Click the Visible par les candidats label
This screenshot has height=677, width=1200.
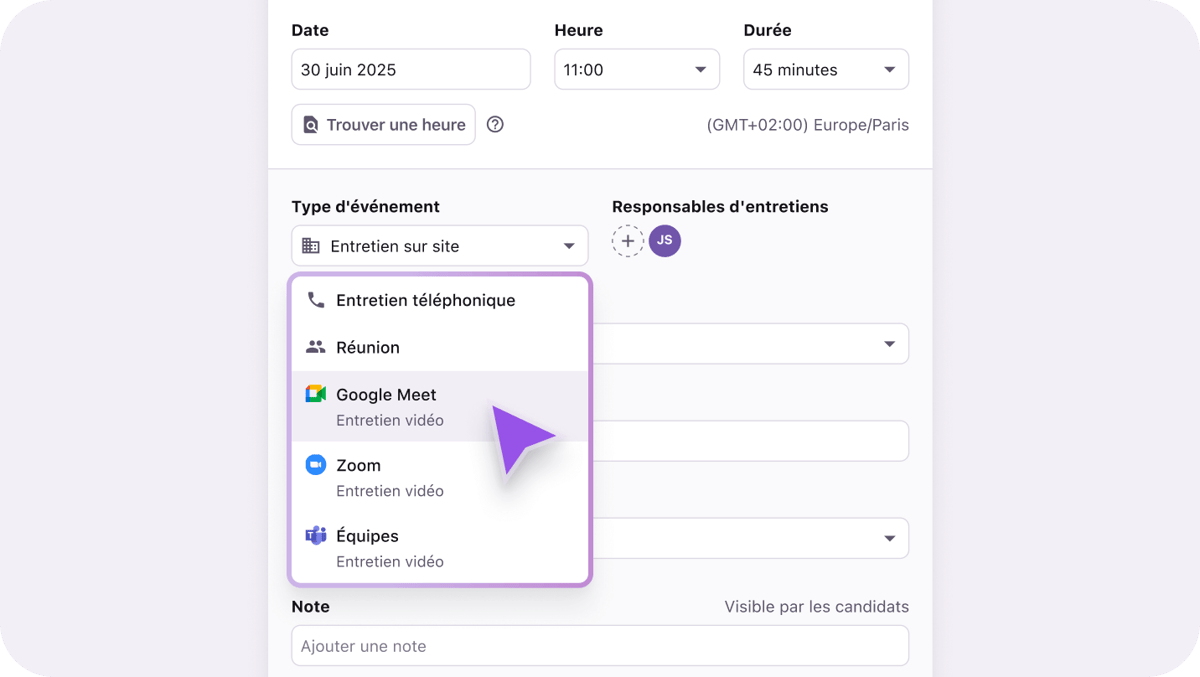pos(816,606)
